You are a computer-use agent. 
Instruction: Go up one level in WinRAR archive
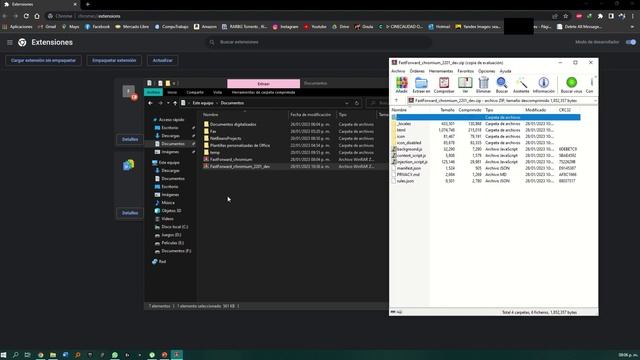click(x=396, y=100)
